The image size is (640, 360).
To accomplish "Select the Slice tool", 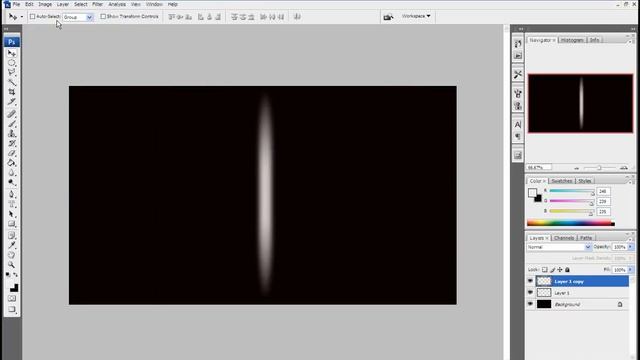I will coord(11,102).
